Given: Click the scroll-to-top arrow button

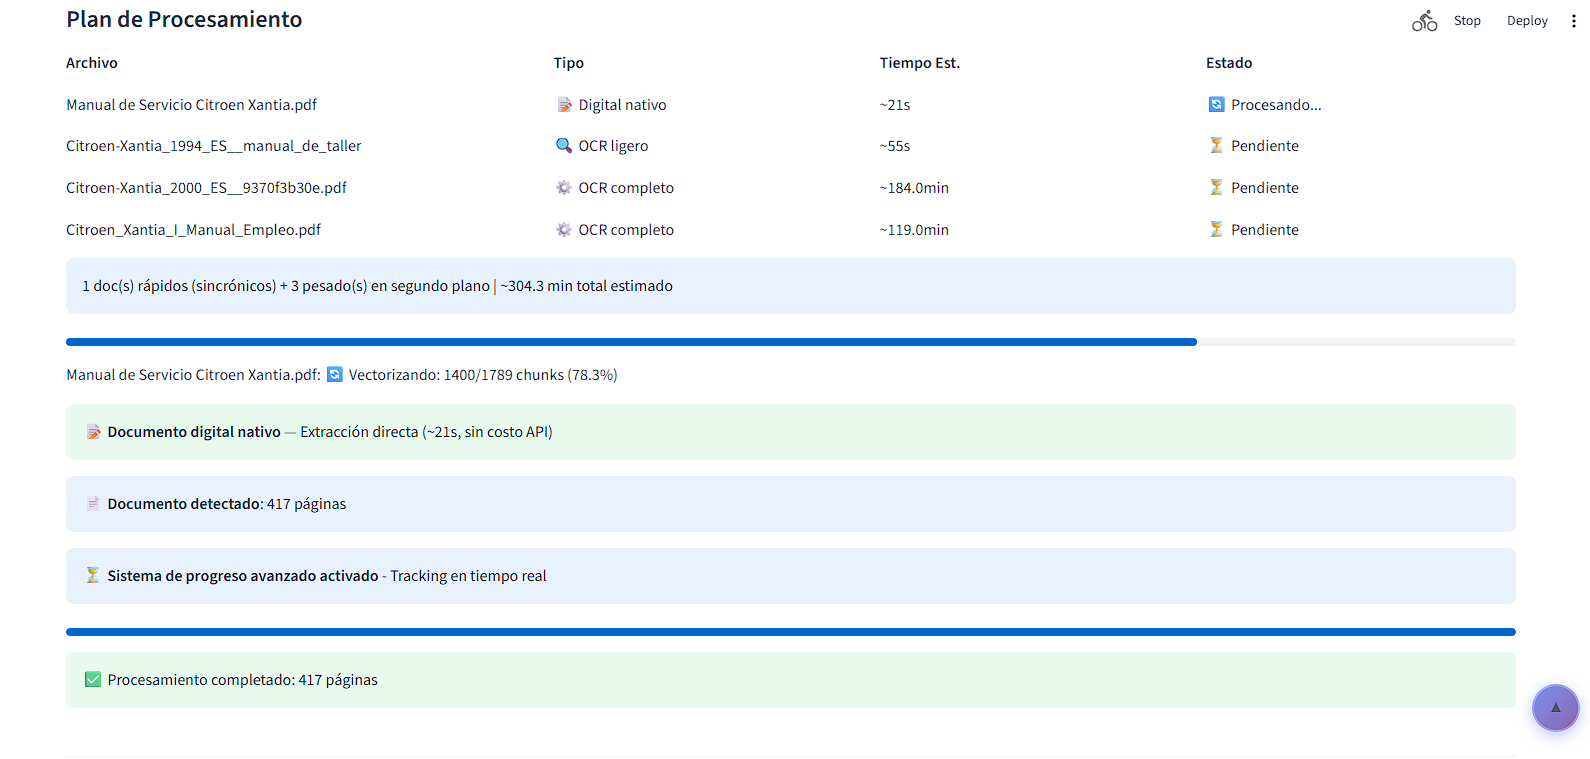Looking at the screenshot, I should point(1555,708).
